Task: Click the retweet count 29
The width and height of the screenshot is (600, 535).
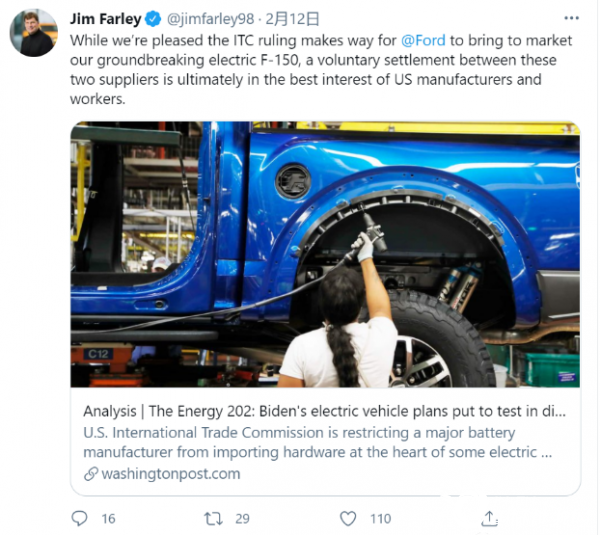Action: click(x=242, y=518)
